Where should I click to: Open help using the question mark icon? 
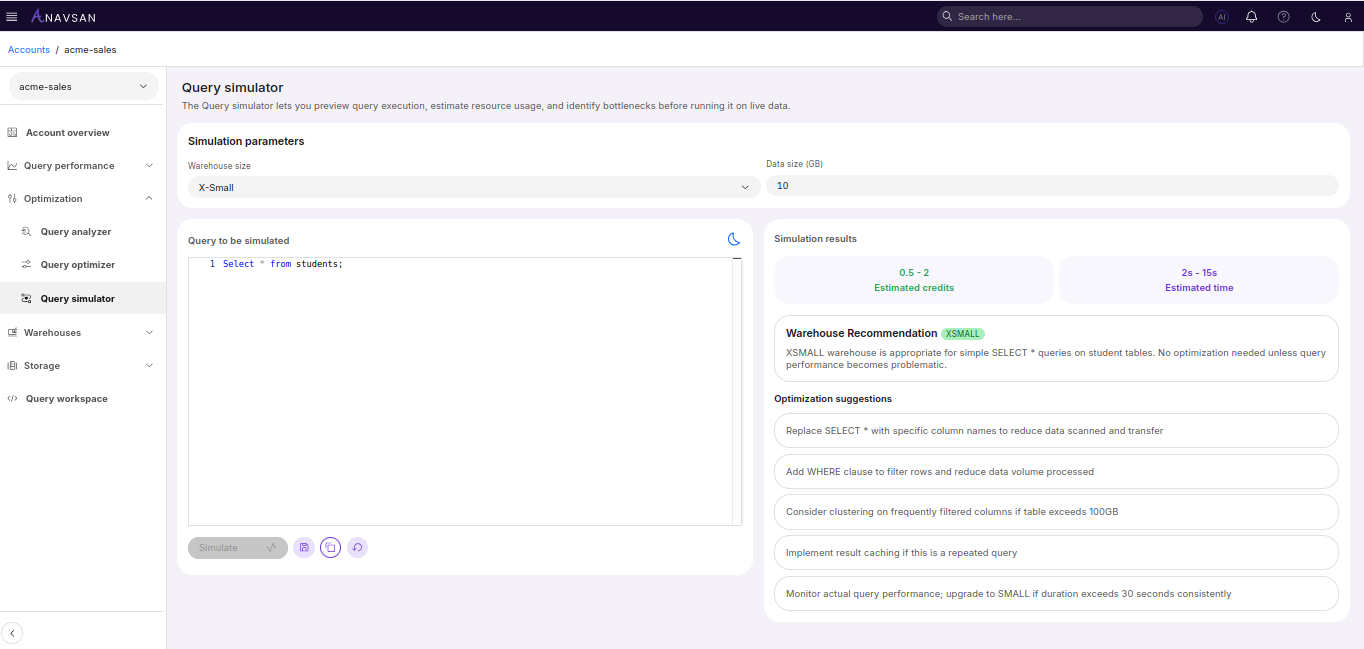pos(1283,16)
